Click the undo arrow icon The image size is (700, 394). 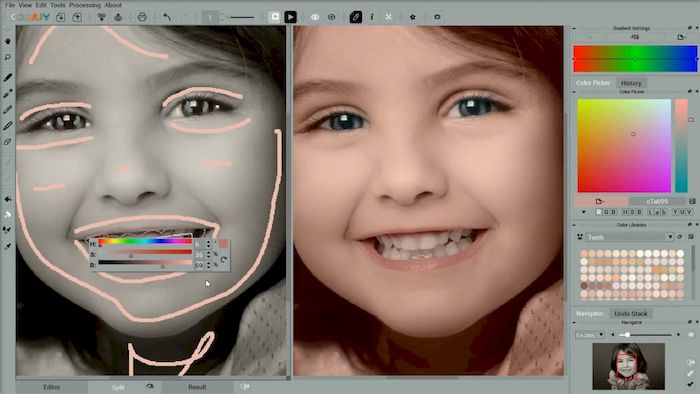click(x=167, y=17)
